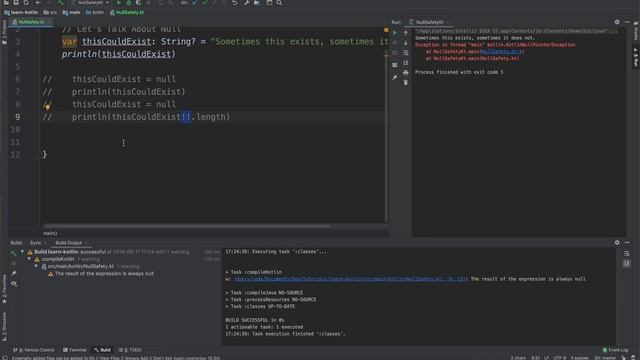
Task: Open the Structure side tool window
Action: tap(4, 327)
